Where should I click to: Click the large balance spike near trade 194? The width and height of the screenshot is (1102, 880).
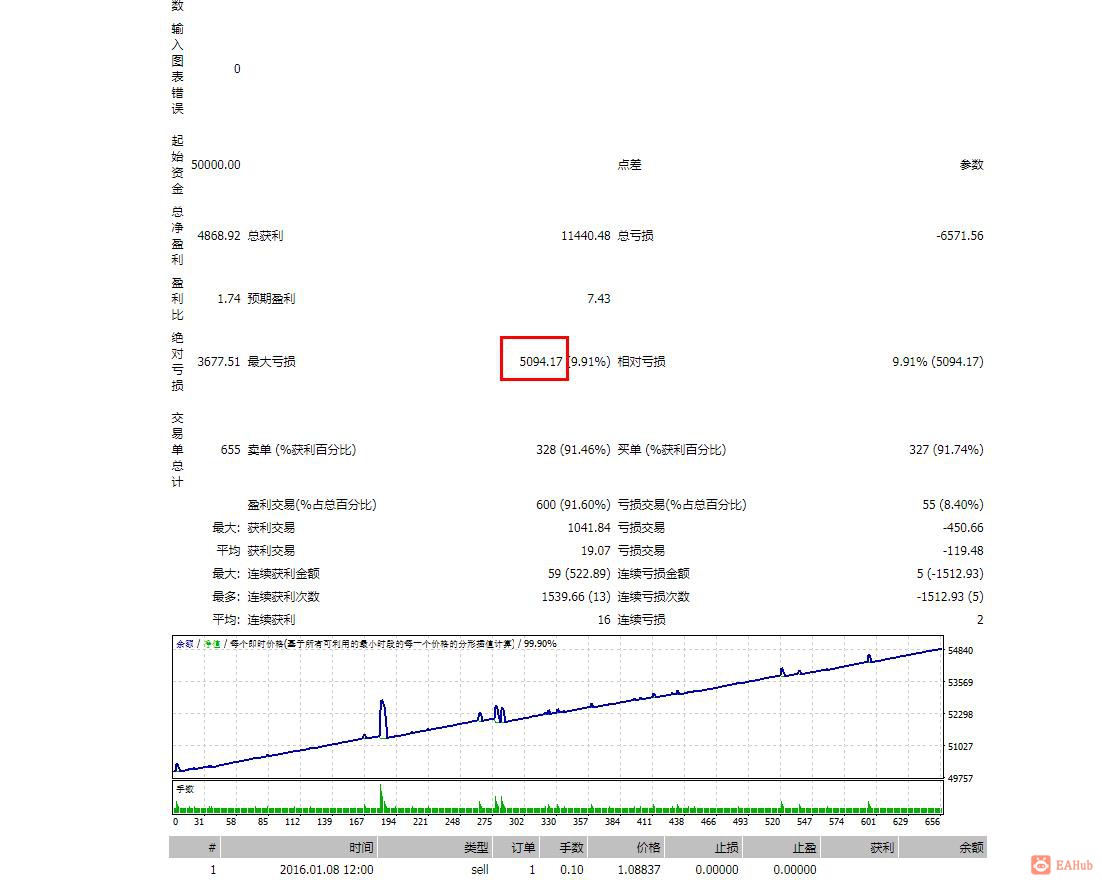(x=383, y=717)
